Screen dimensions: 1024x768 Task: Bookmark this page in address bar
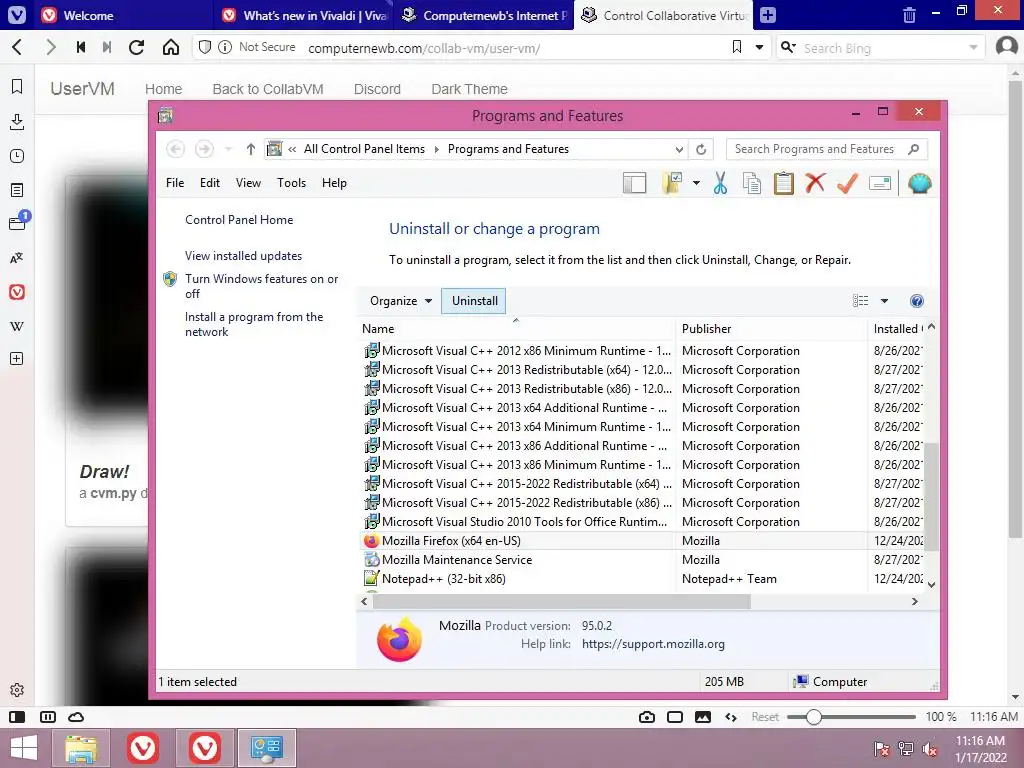737,47
